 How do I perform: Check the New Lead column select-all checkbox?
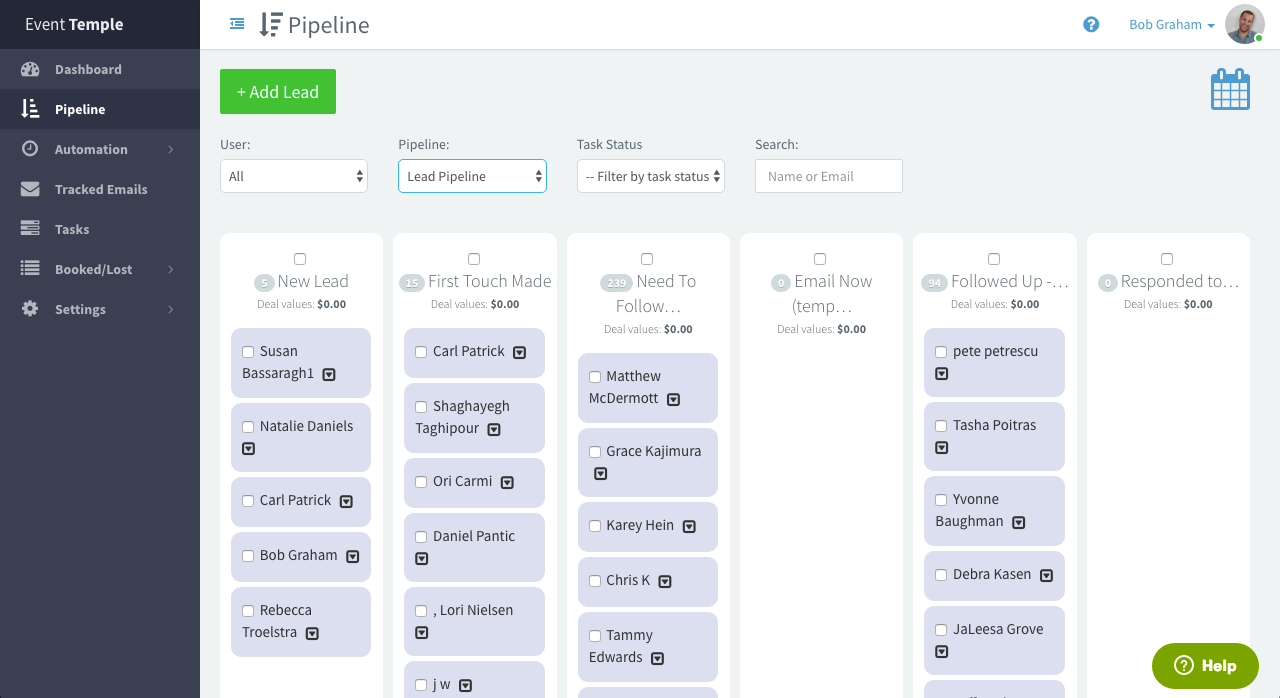[x=300, y=259]
